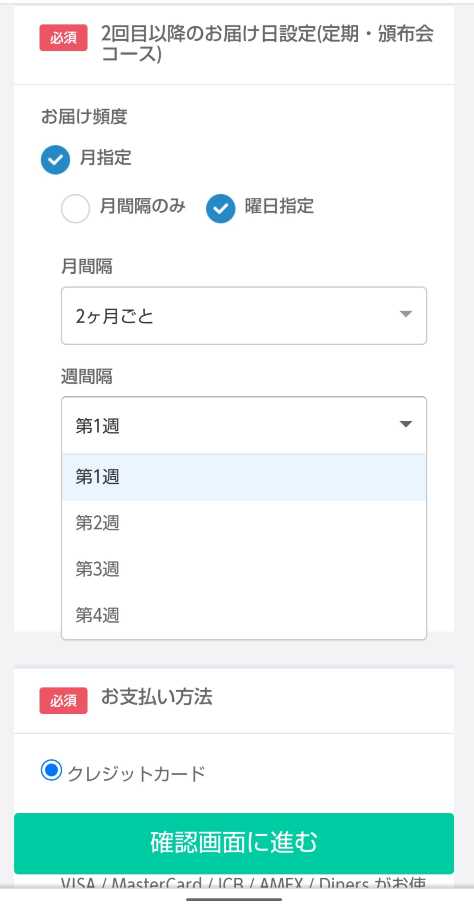Choose 第2週 from the week list
Image resolution: width=474 pixels, height=909 pixels.
(244, 523)
